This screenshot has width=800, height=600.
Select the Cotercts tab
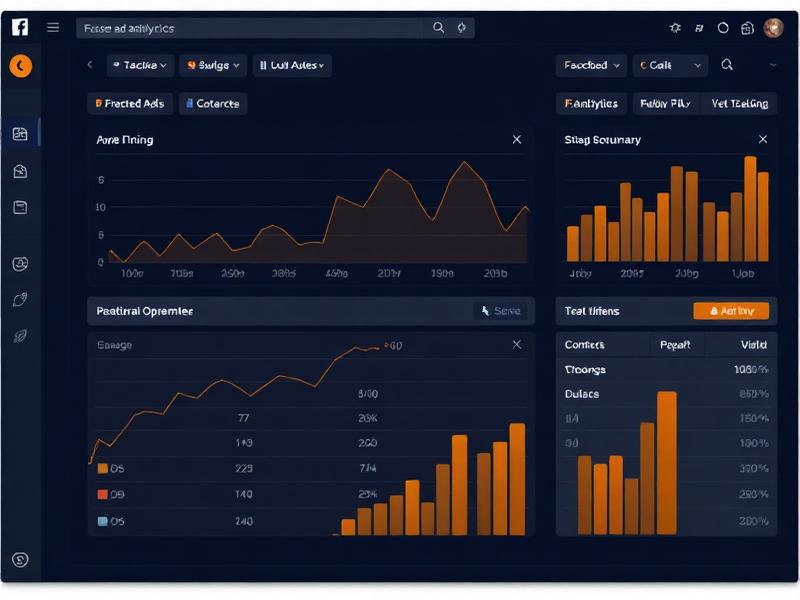213,104
